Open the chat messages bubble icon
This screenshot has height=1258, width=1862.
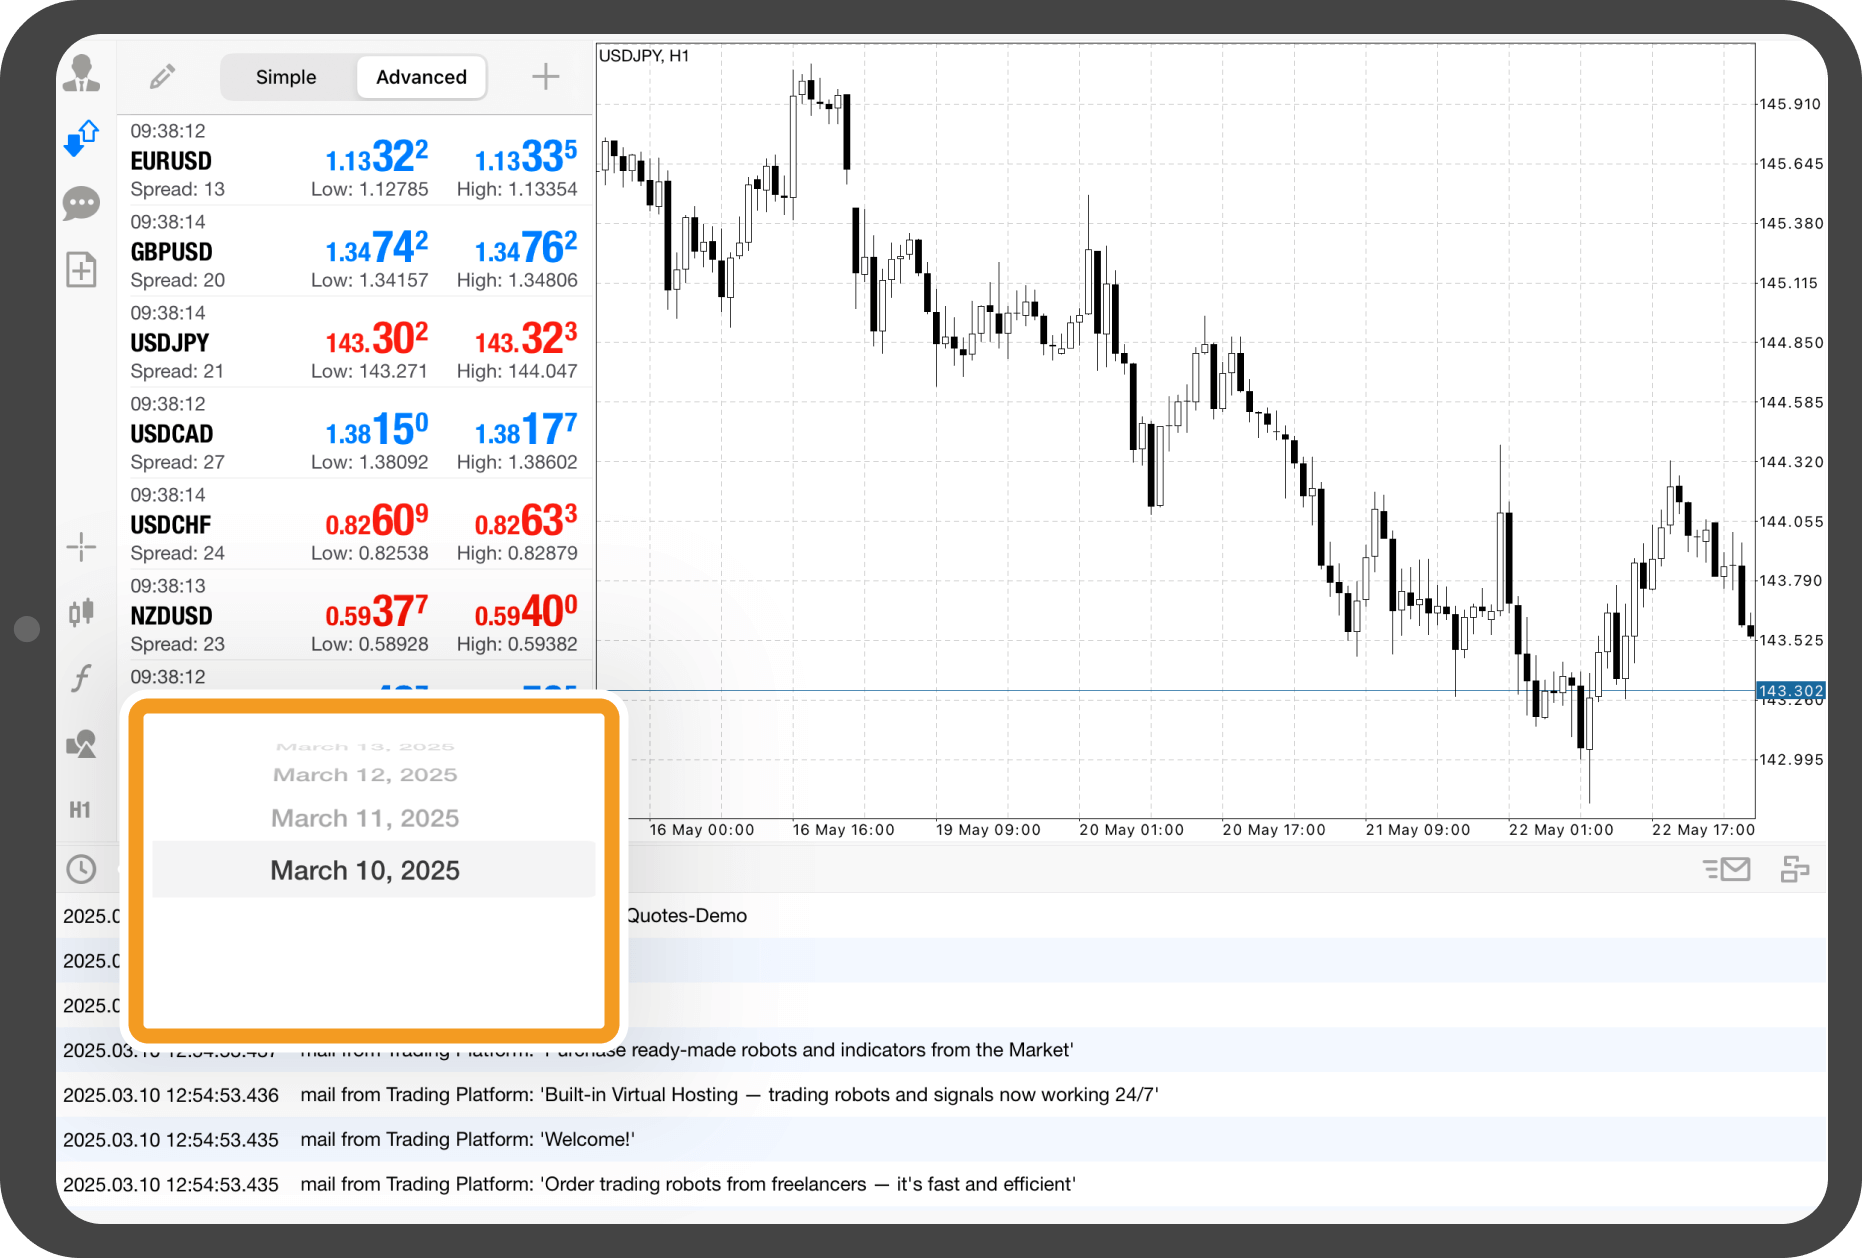tap(81, 204)
